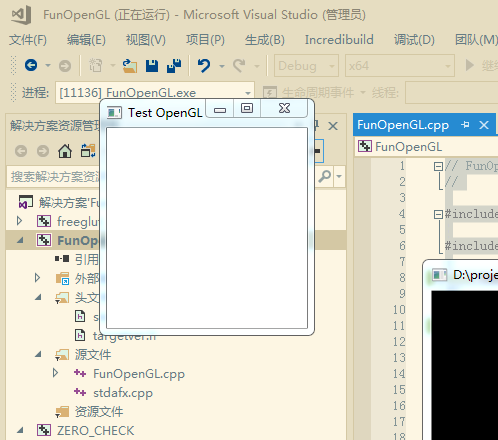This screenshot has height=440, width=498.
Task: Click the Navigate Forward arrow in toolbar
Action: pyautogui.click(x=65, y=66)
